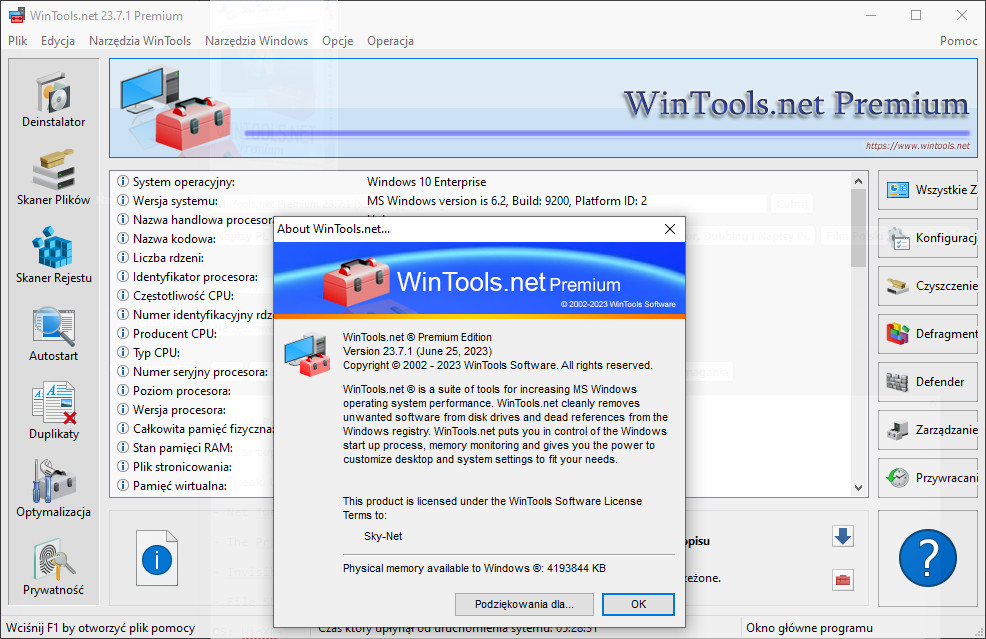Open the Optymalizacja tool
The height and width of the screenshot is (639, 986).
(x=53, y=491)
